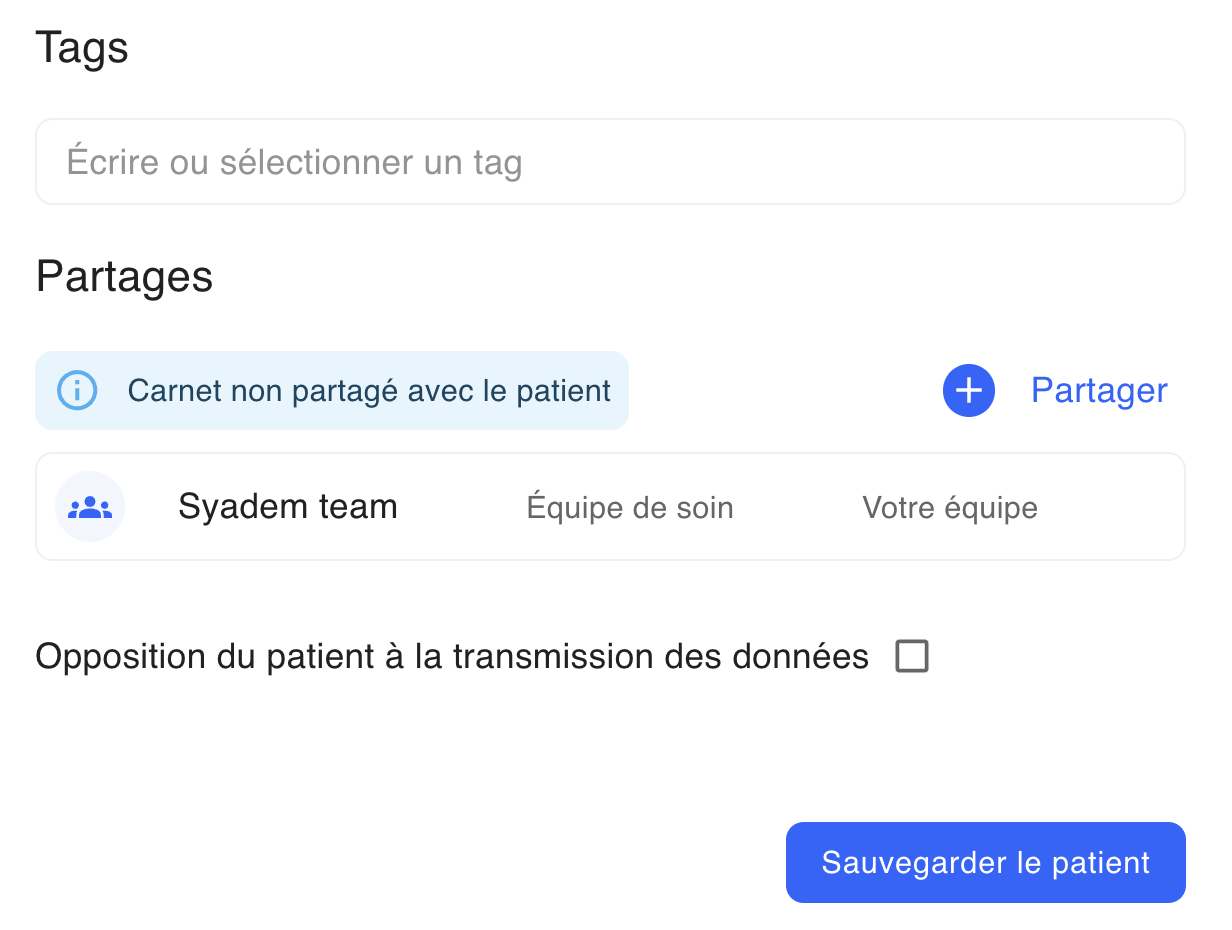
Task: Click the 'Votre équipe' label
Action: (x=950, y=508)
